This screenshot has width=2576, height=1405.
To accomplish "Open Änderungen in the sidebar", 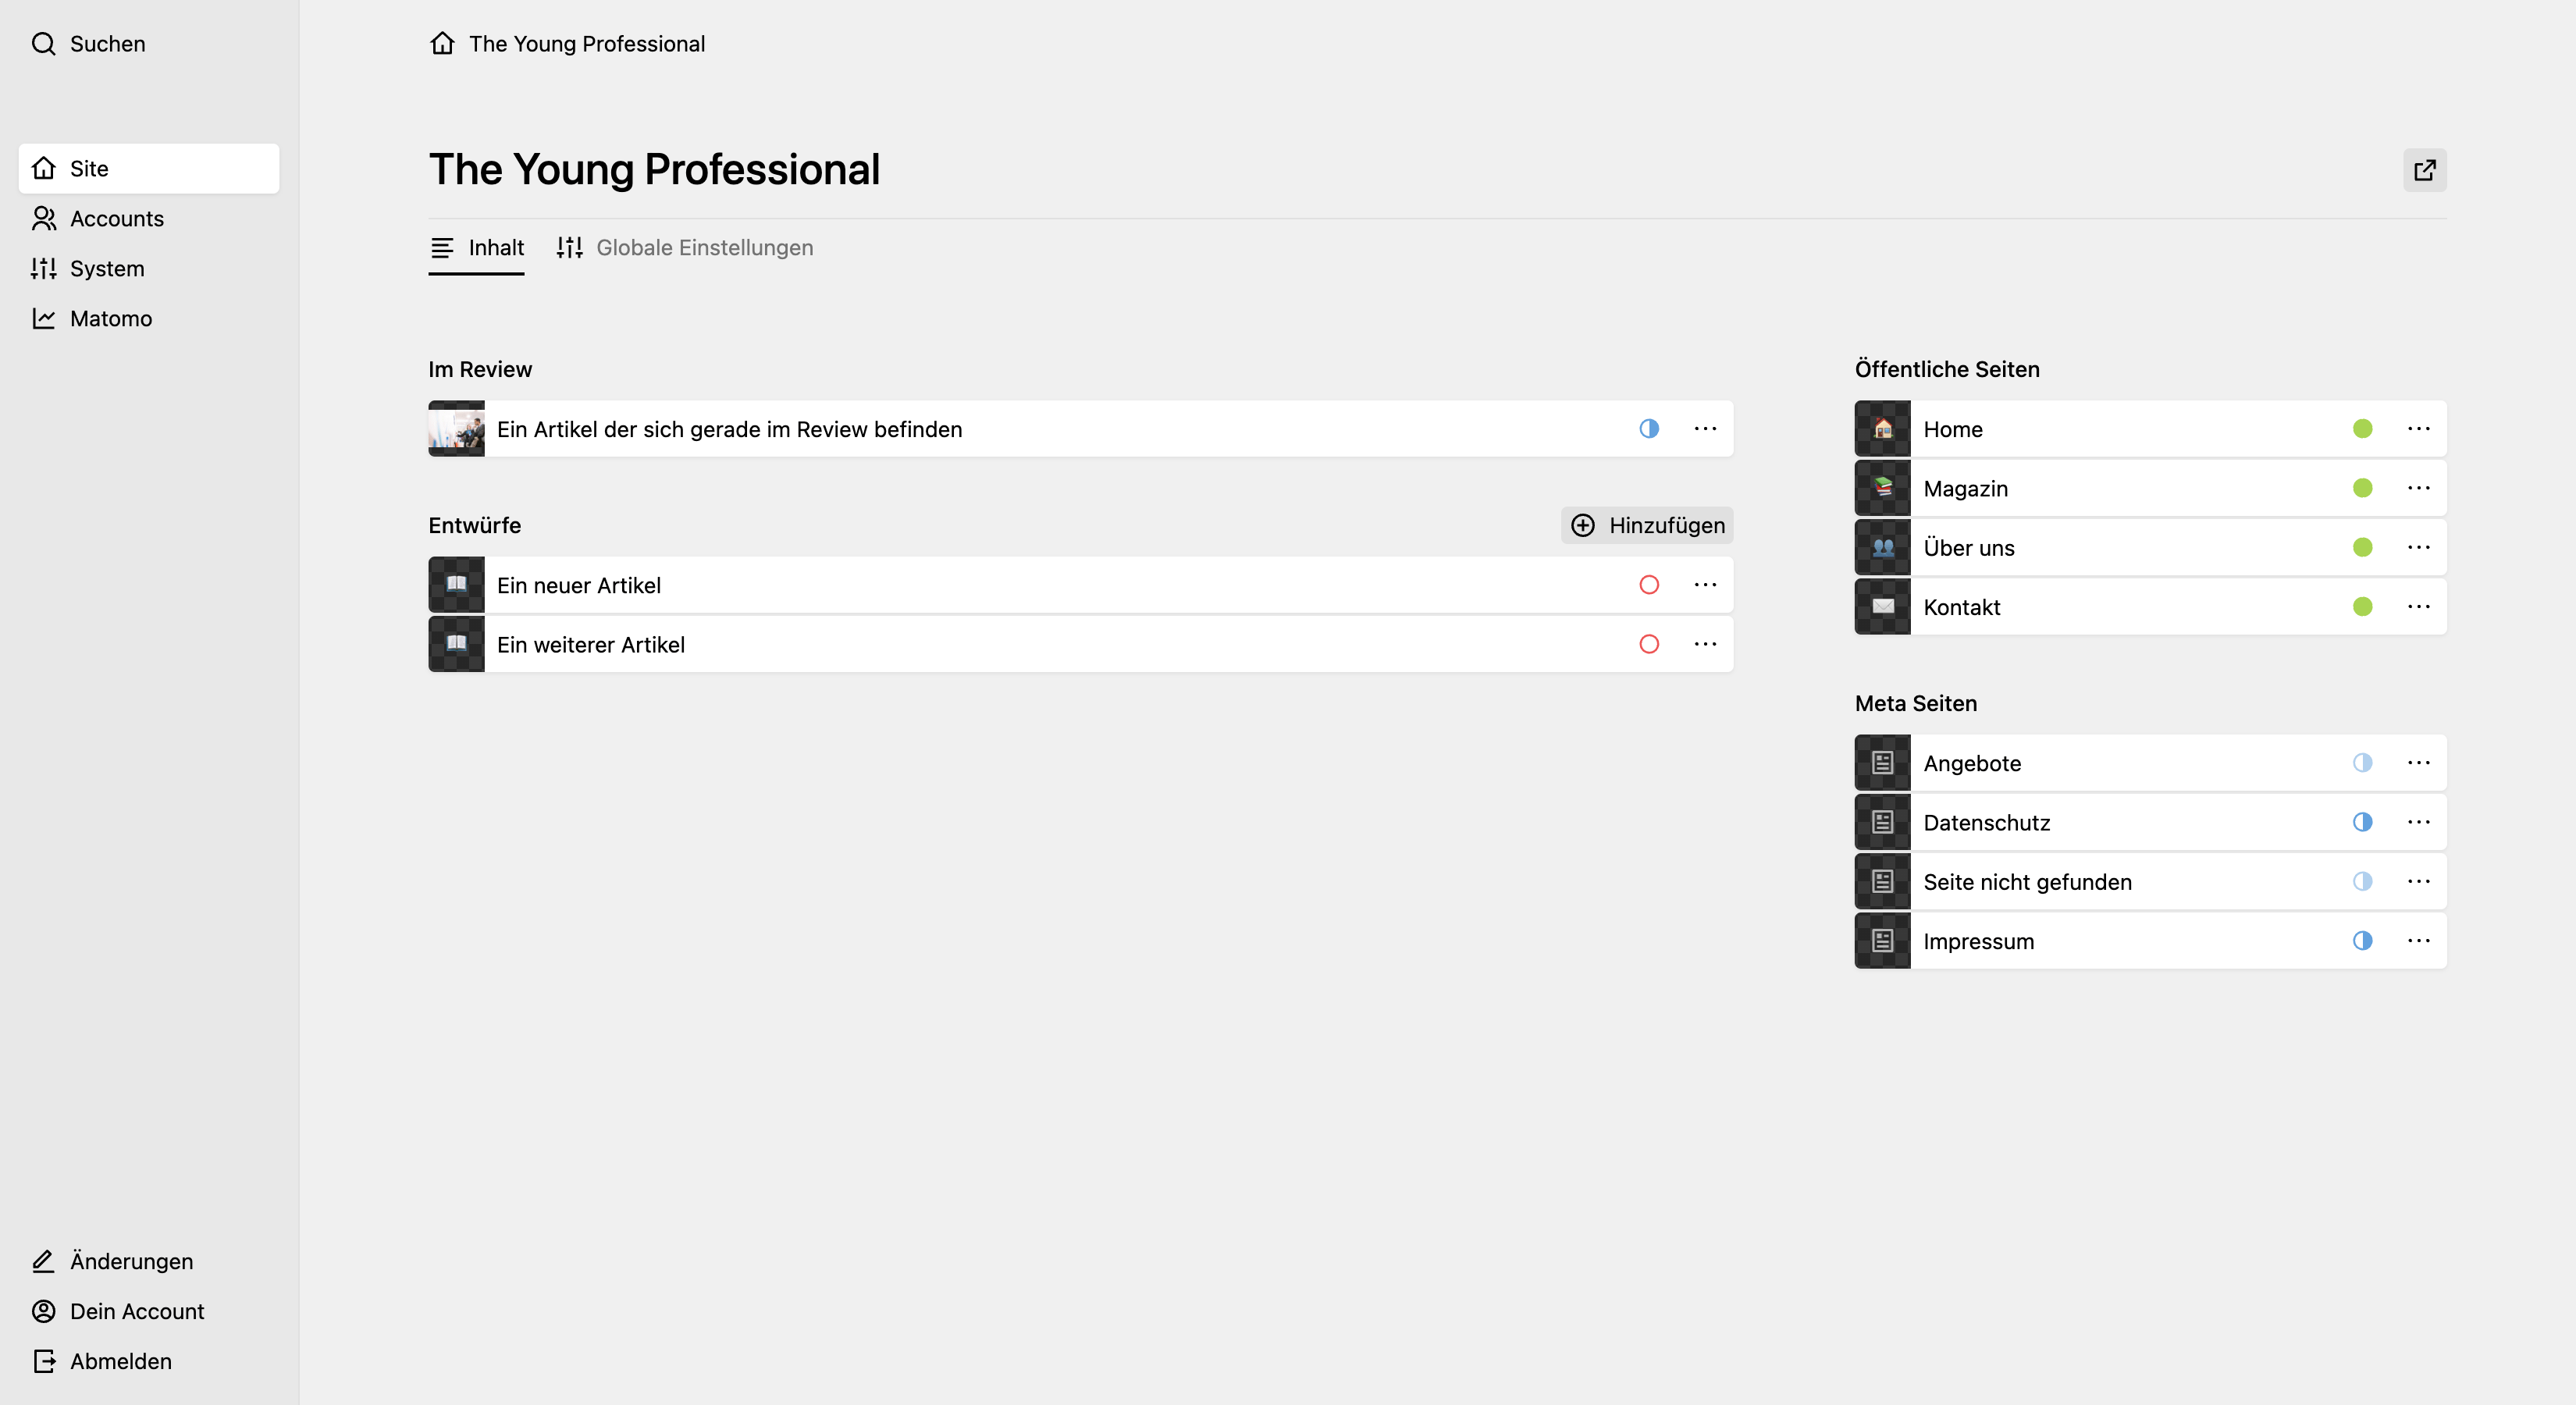I will tap(149, 1261).
